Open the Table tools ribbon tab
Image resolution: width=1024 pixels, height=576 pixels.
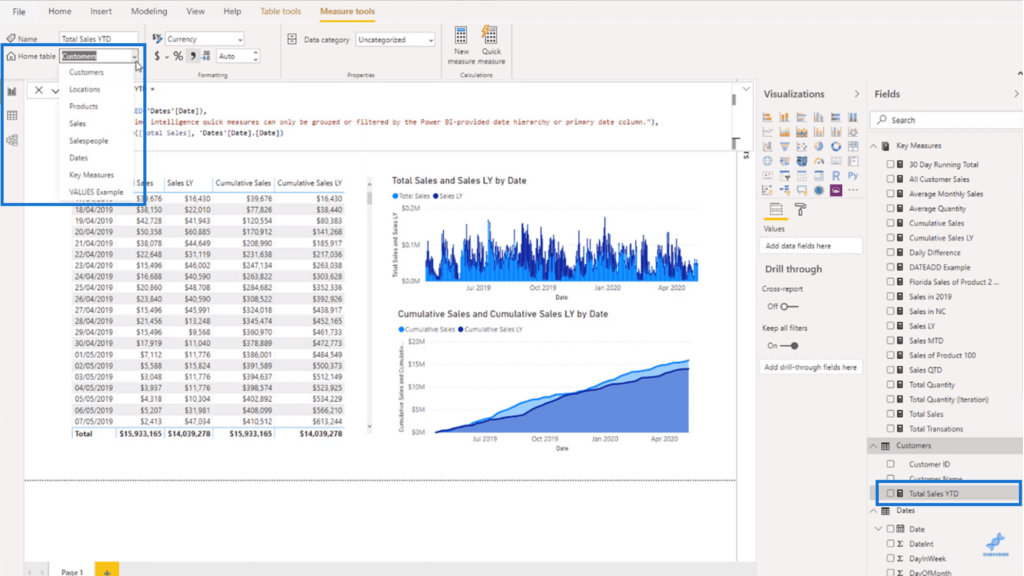(281, 11)
